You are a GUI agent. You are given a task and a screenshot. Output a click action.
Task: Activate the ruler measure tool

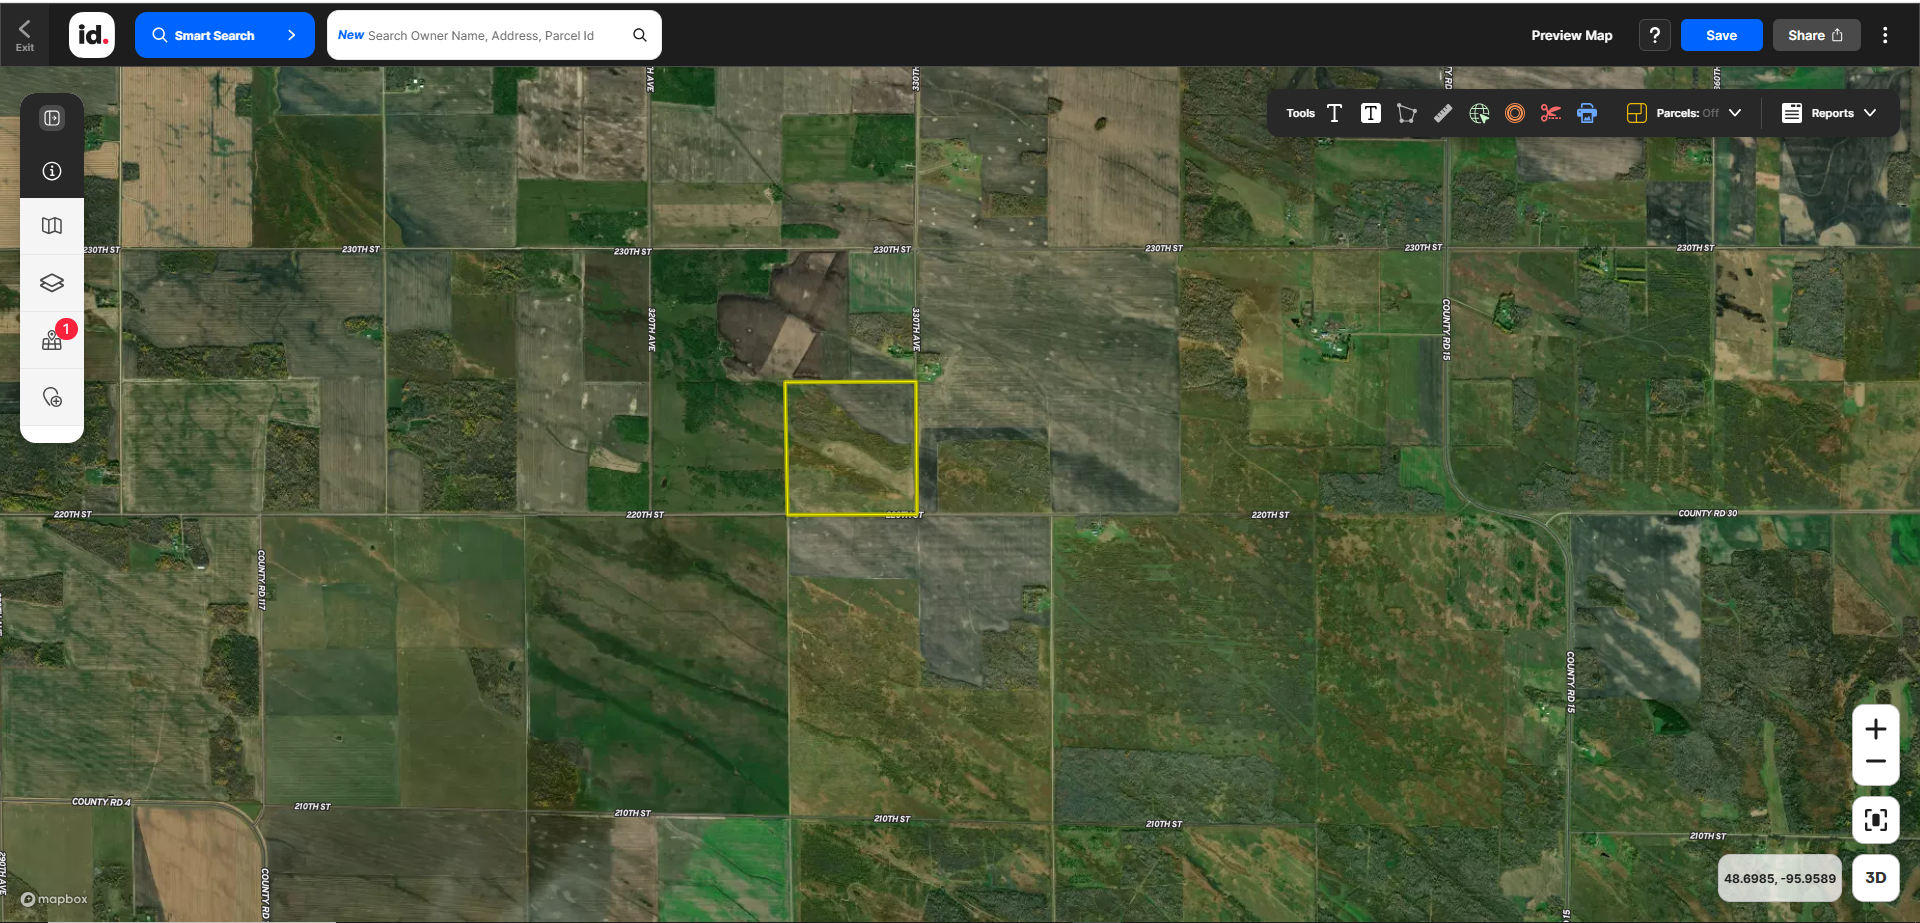click(x=1443, y=113)
